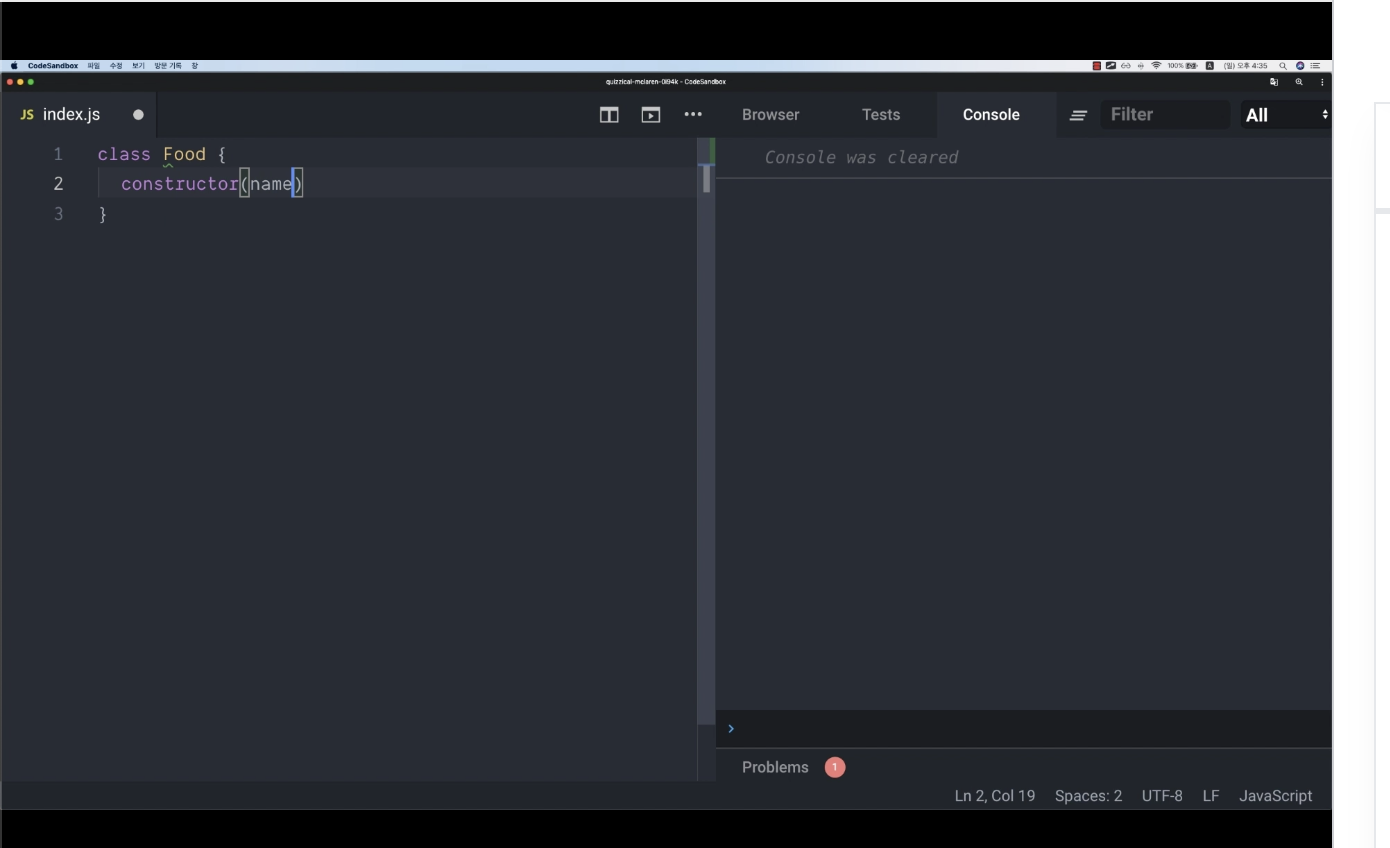The image size is (1390, 848).
Task: Open the Problems panel
Action: 775,768
